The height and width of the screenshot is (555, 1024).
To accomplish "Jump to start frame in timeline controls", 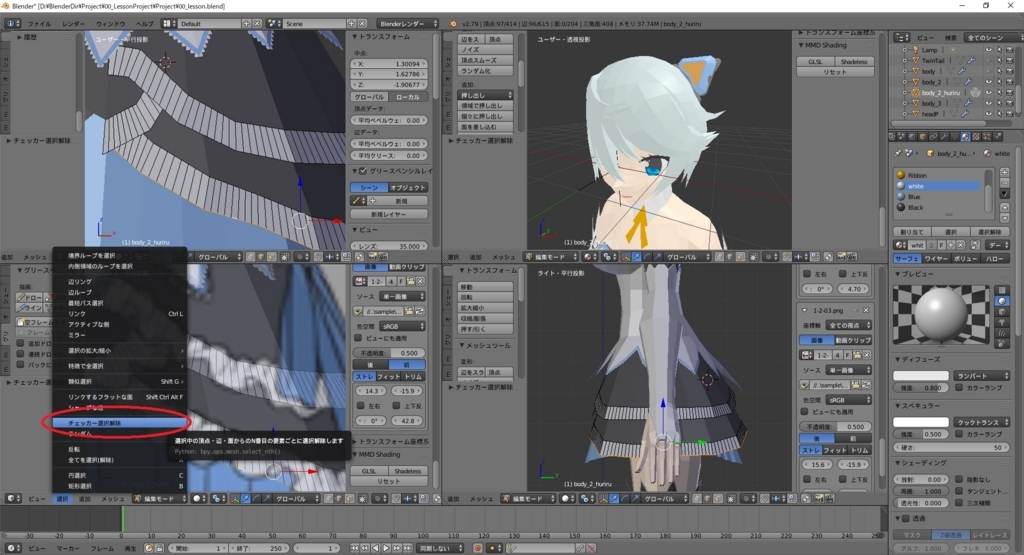I will click(355, 548).
